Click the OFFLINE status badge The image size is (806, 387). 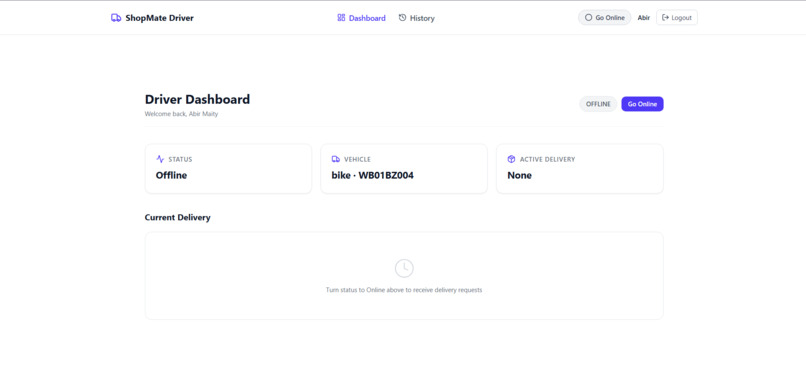click(598, 104)
